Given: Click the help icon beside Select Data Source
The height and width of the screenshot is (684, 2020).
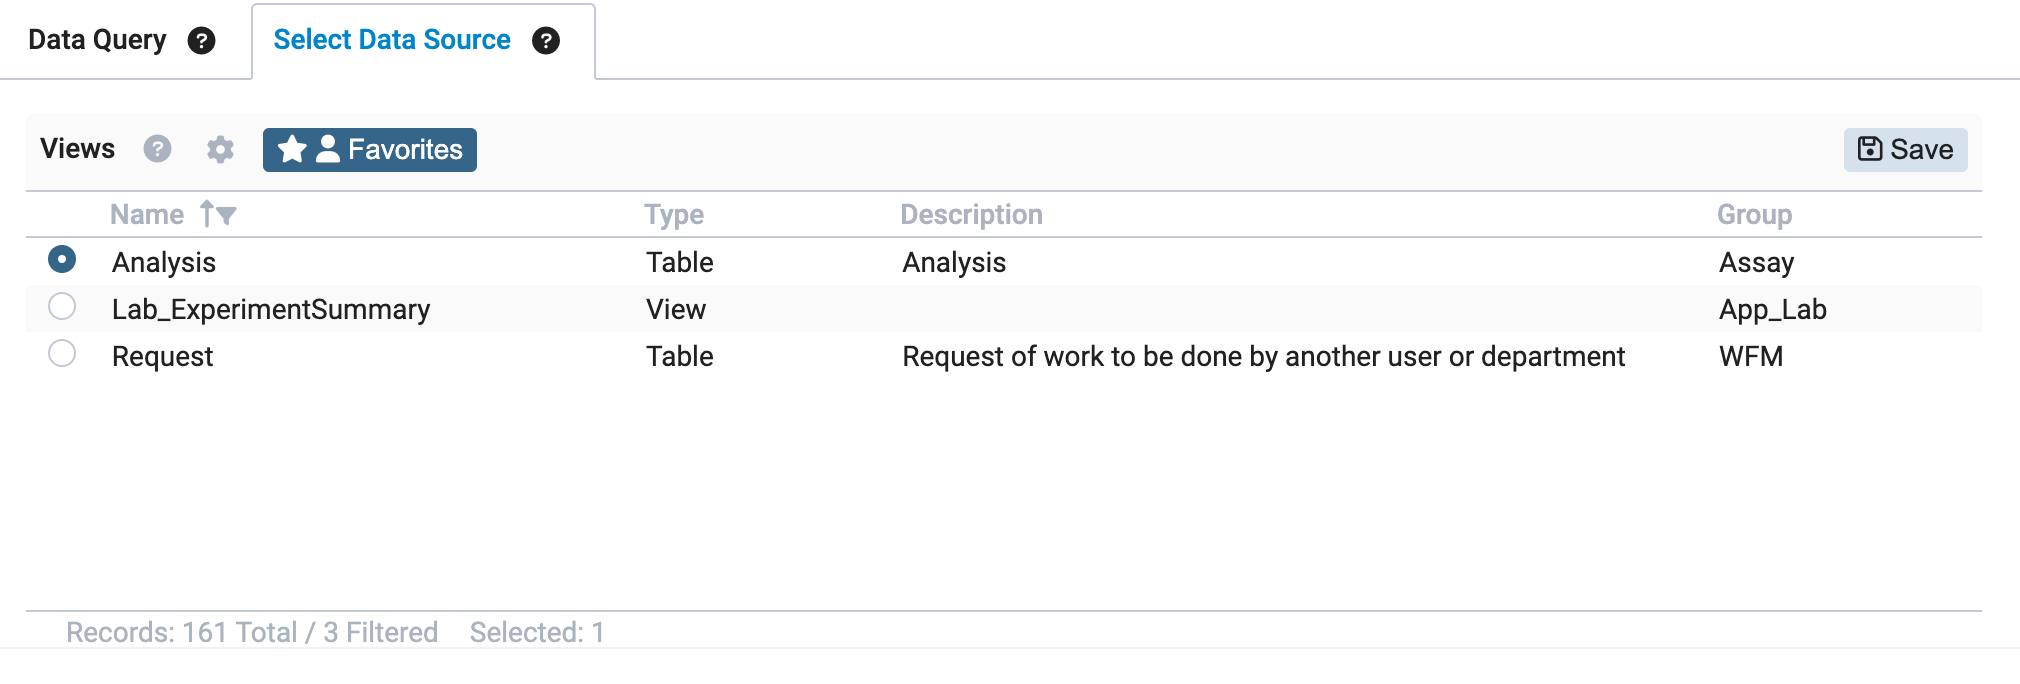Looking at the screenshot, I should 546,41.
